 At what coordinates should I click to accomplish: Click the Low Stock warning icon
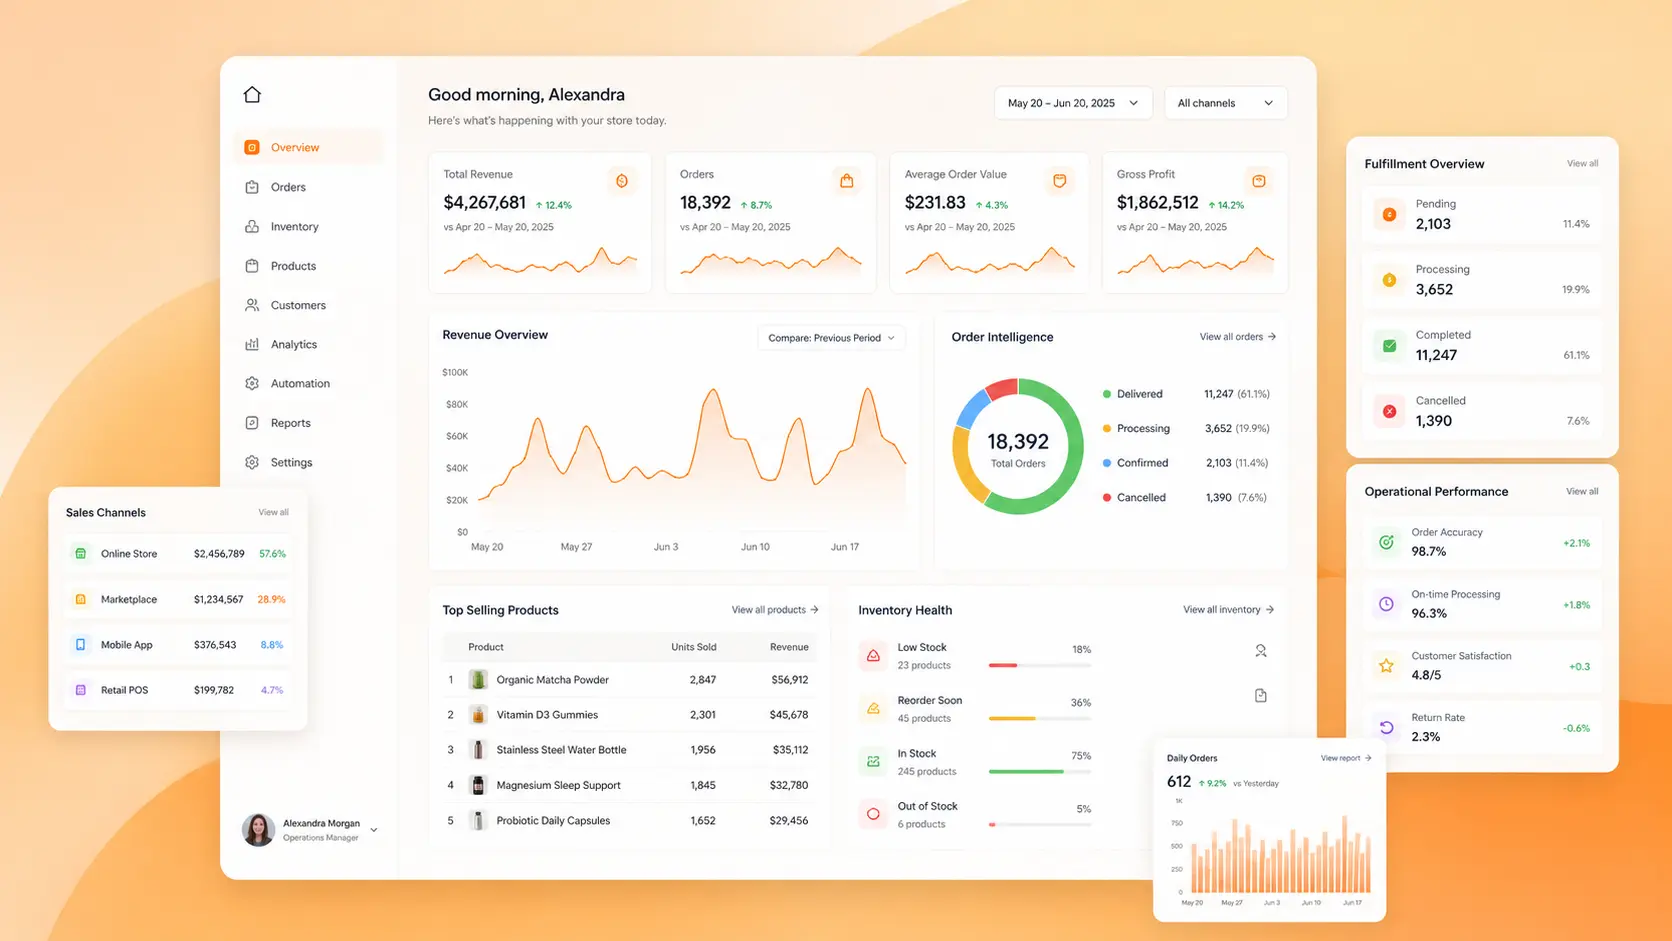tap(873, 656)
